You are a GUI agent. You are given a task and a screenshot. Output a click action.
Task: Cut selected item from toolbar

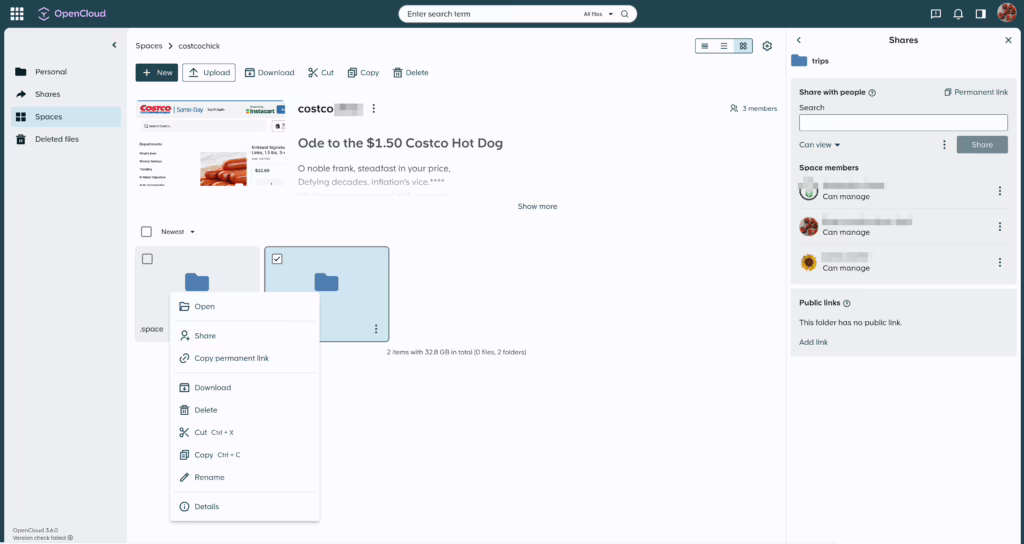coord(321,72)
